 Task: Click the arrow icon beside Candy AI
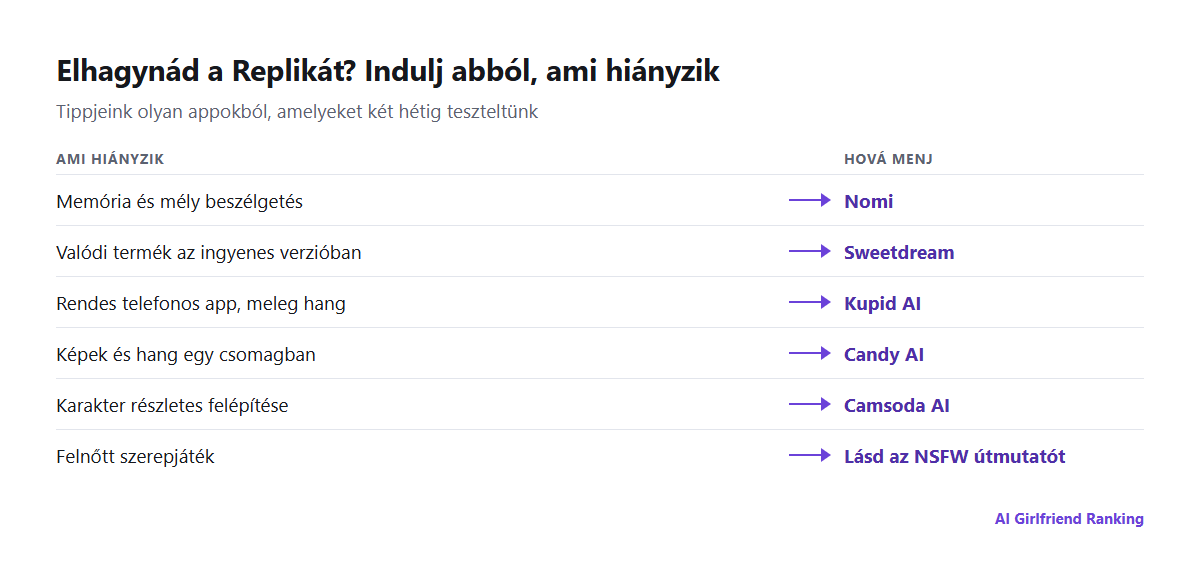[x=810, y=353]
